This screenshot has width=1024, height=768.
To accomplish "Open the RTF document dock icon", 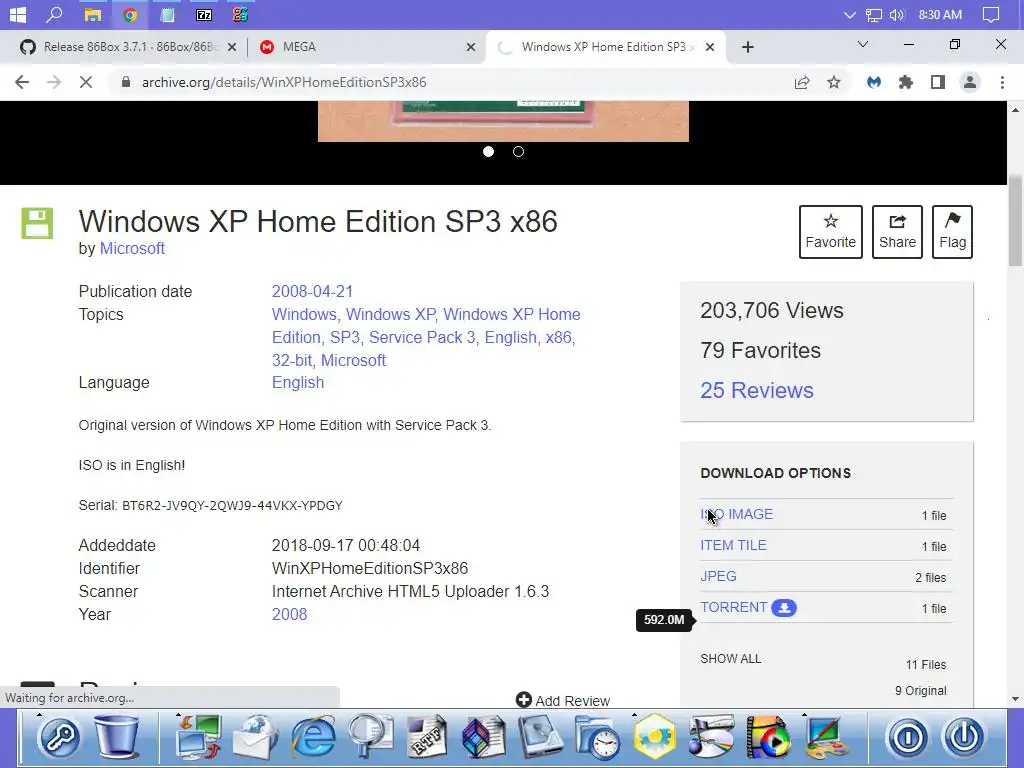I will pyautogui.click(x=427, y=737).
